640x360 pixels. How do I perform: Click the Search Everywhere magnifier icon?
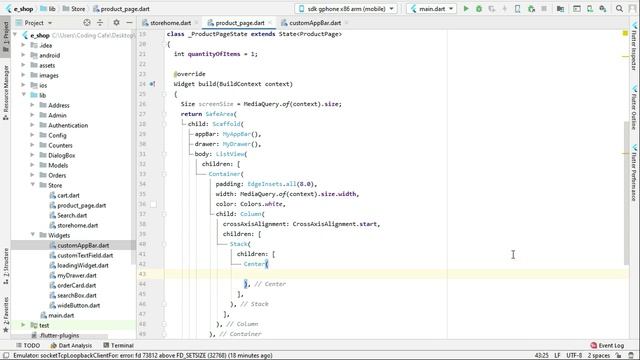(619, 9)
